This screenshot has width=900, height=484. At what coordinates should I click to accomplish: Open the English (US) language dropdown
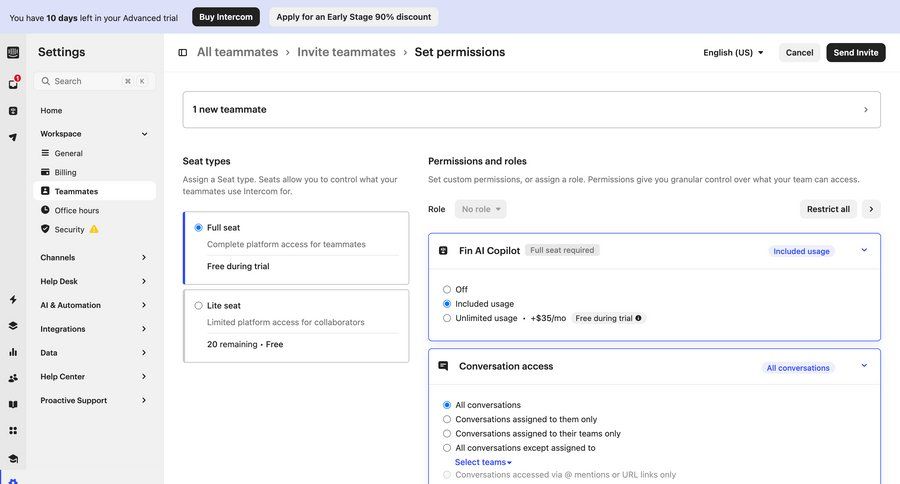pyautogui.click(x=733, y=52)
